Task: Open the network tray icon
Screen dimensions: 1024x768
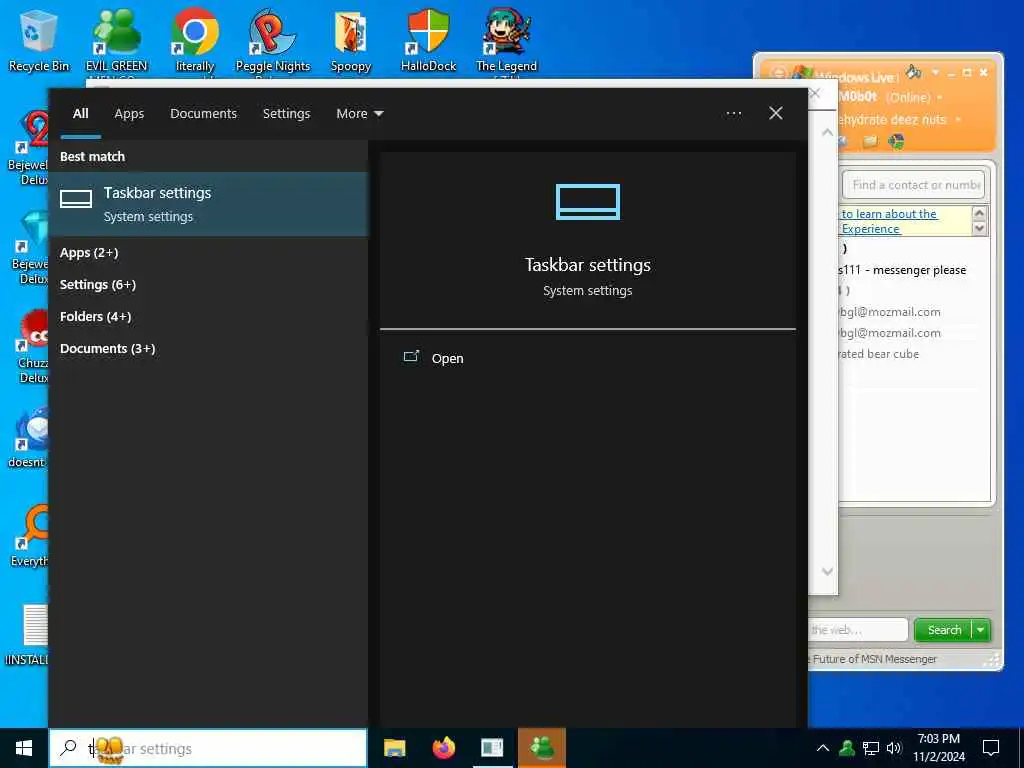Action: [x=871, y=748]
